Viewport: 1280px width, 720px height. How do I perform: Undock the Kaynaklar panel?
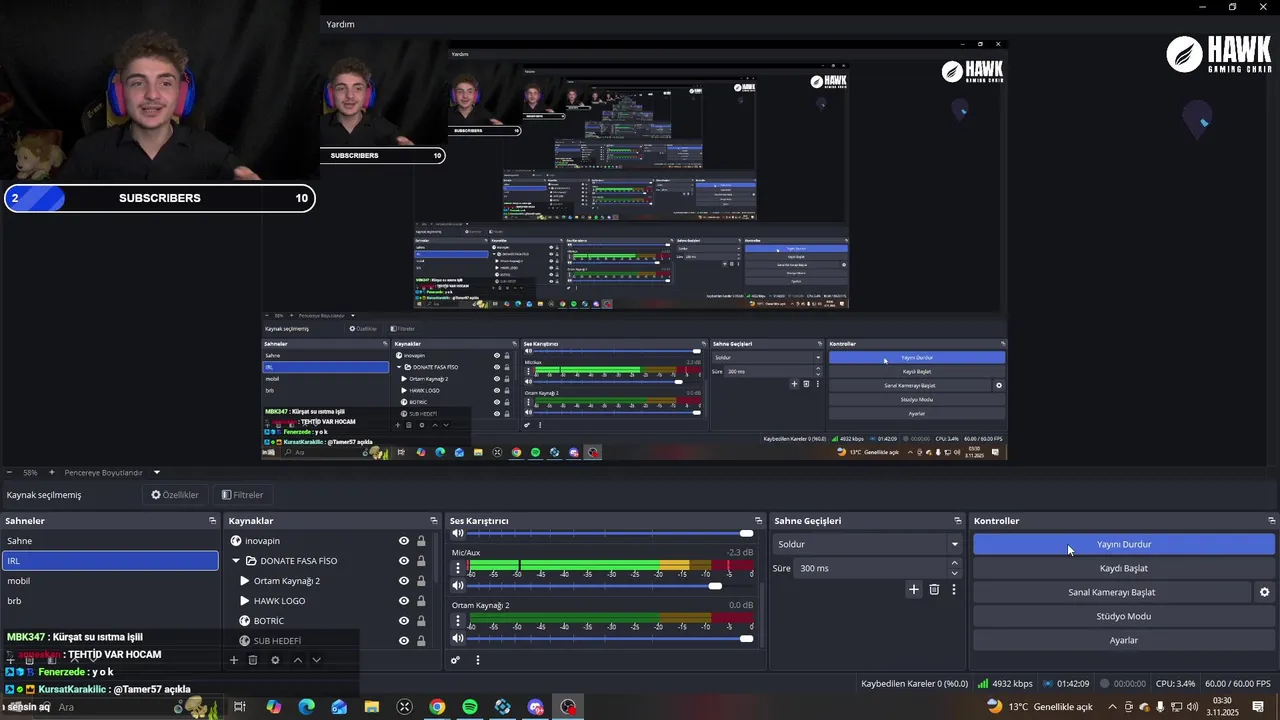[434, 521]
